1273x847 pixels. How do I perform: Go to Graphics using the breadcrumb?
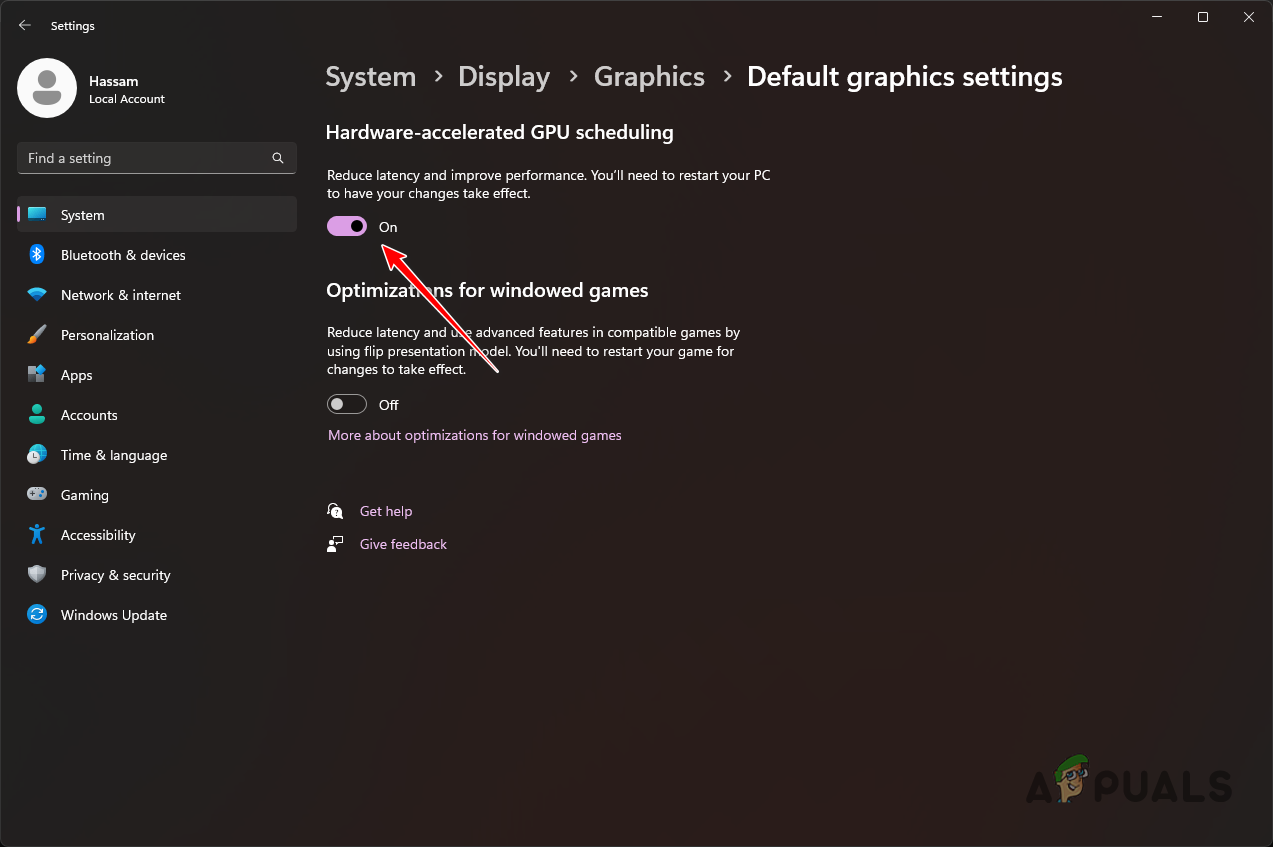(x=648, y=76)
